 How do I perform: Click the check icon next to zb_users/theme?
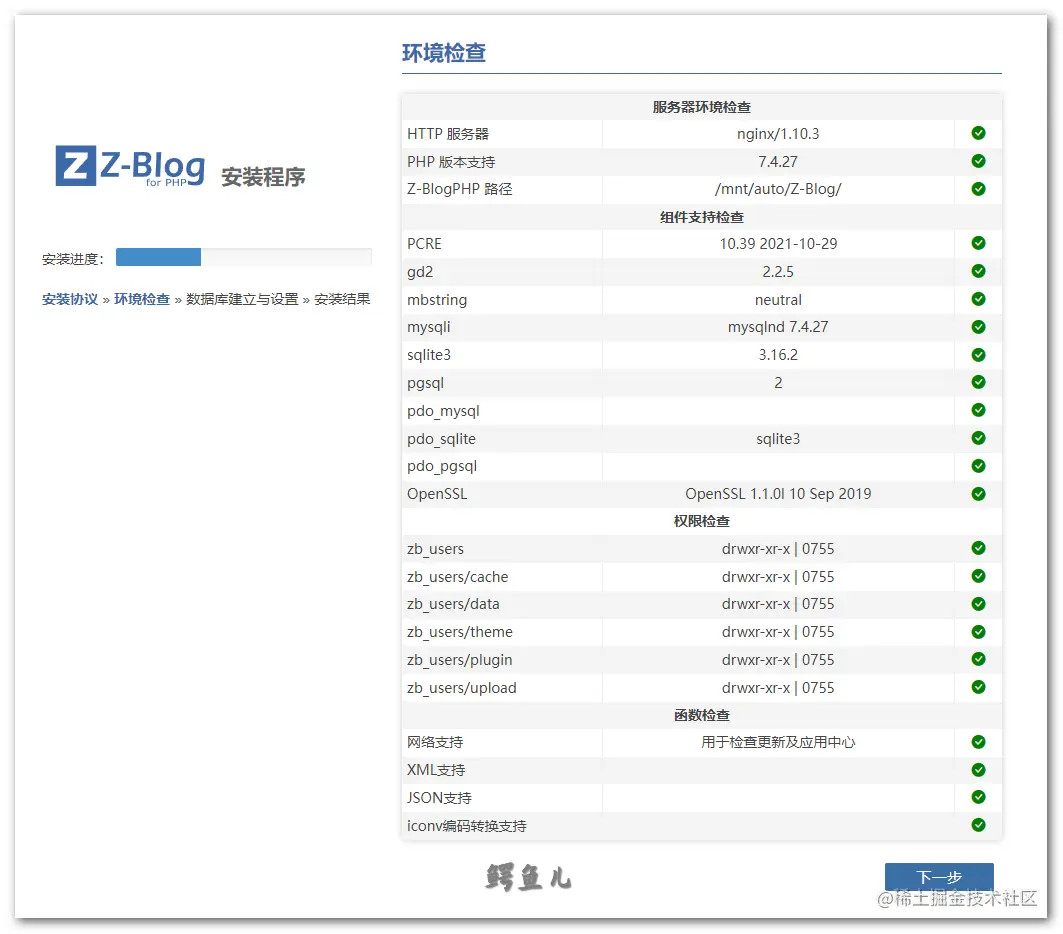click(978, 631)
